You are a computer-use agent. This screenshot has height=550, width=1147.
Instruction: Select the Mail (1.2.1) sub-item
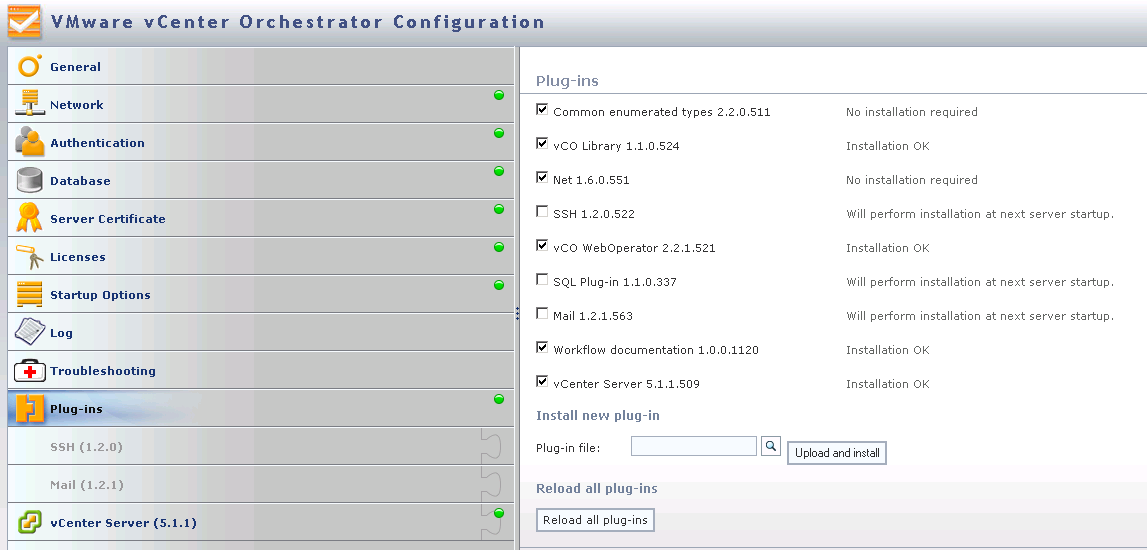(86, 485)
